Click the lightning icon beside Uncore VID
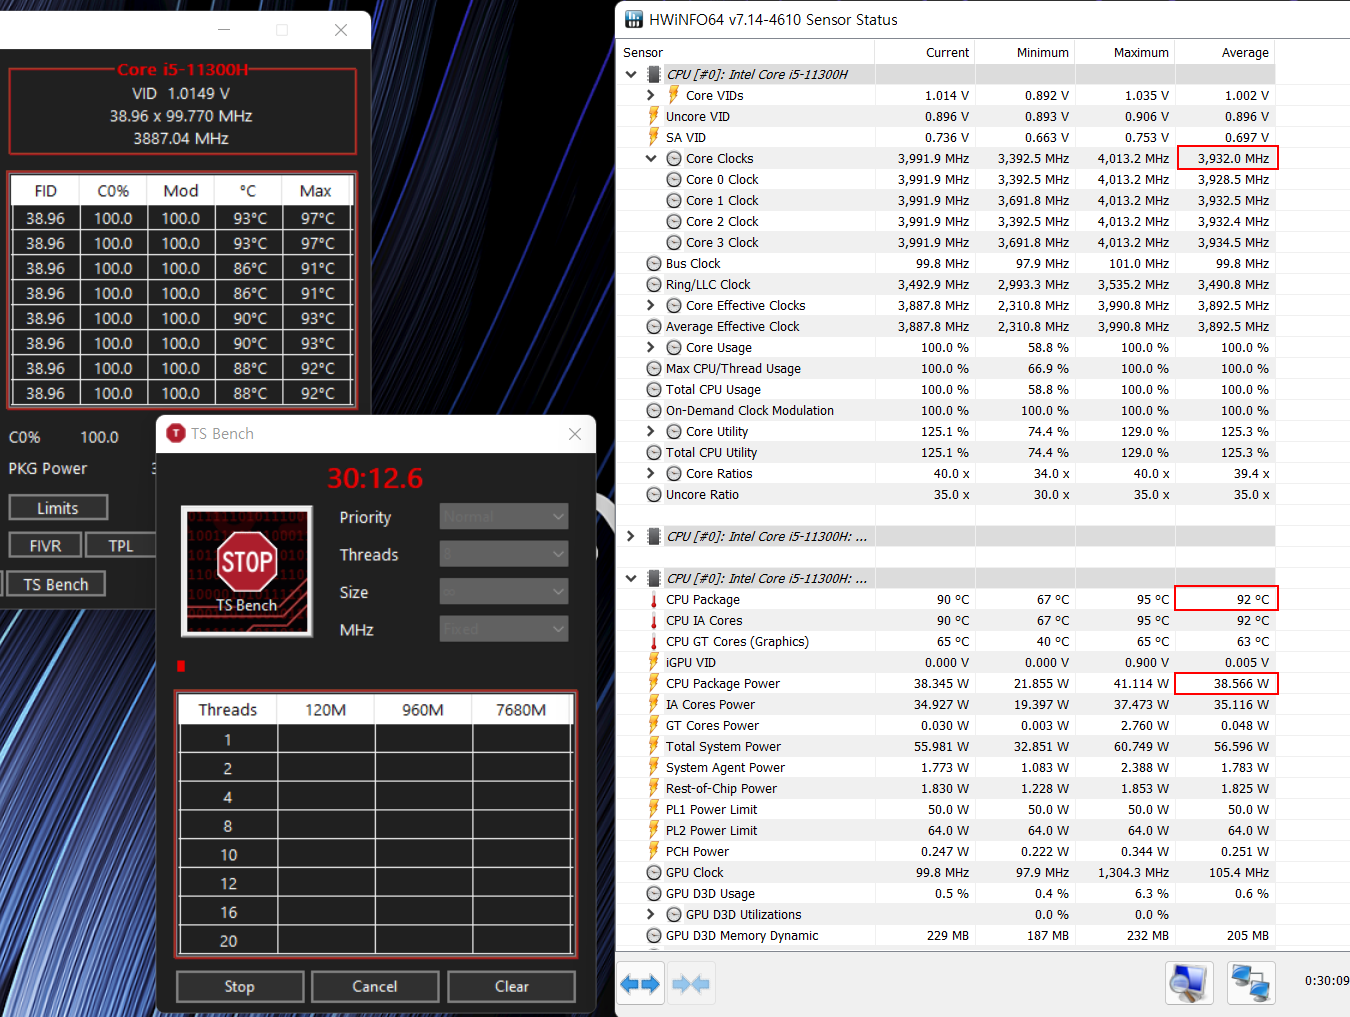 tap(654, 117)
